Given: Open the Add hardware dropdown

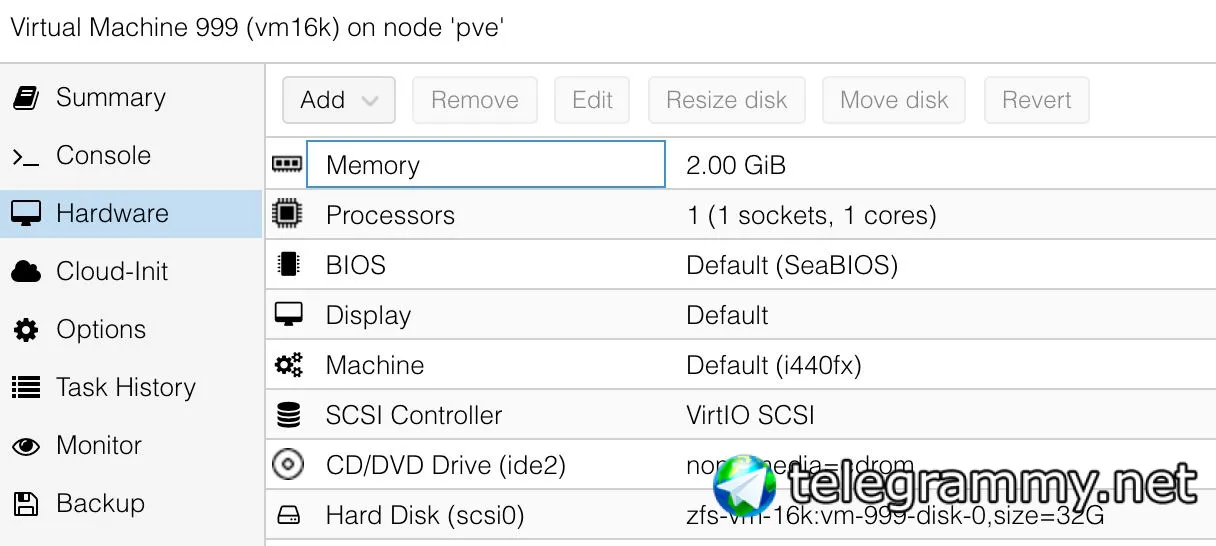Looking at the screenshot, I should click(339, 100).
